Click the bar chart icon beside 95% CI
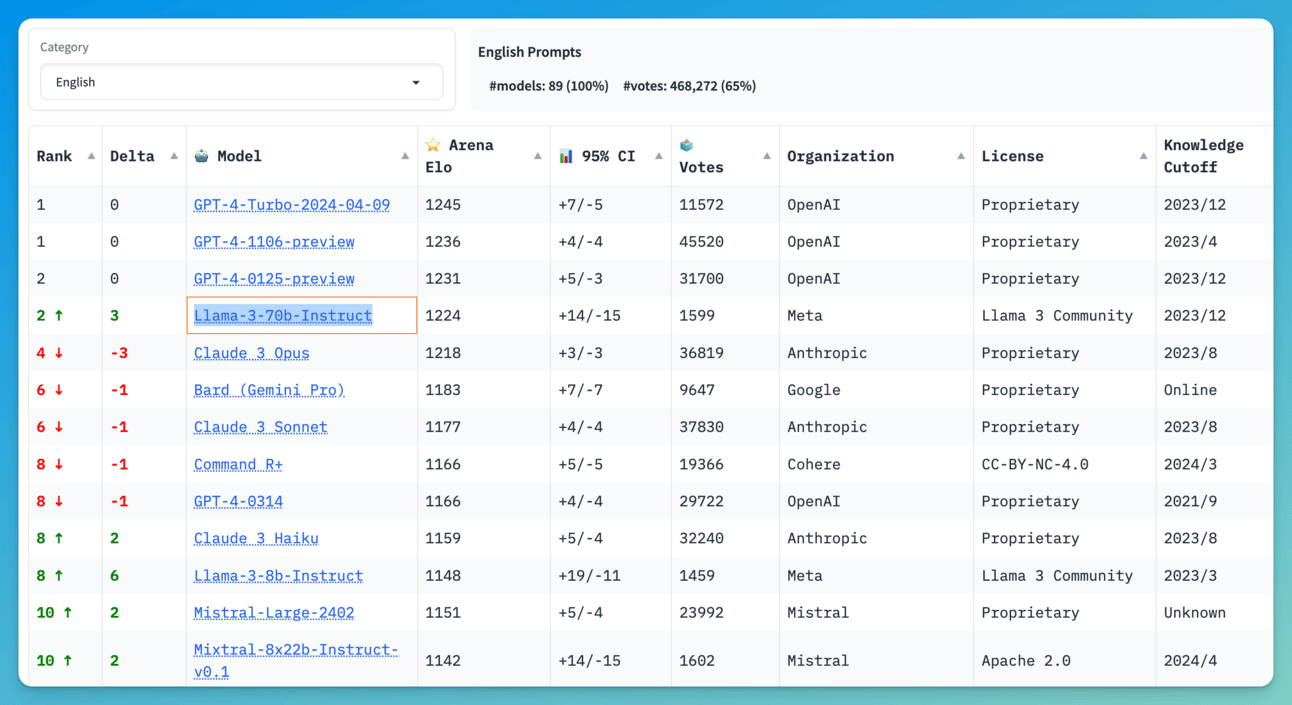Image resolution: width=1292 pixels, height=705 pixels. [x=566, y=156]
